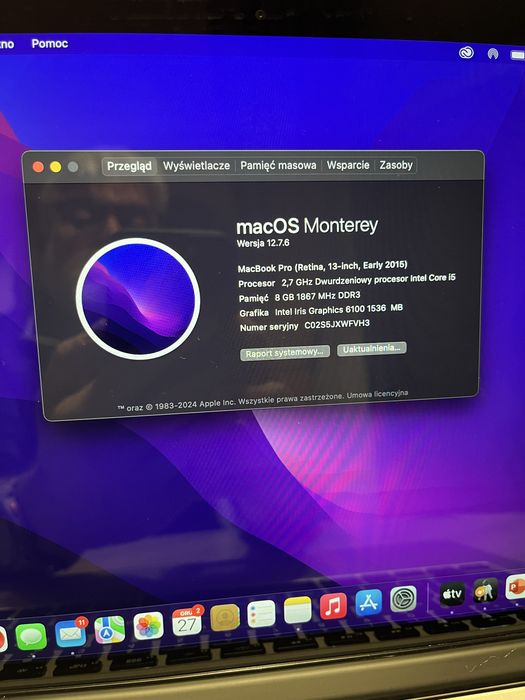Screen dimensions: 525x700
Task: Open the Notes app in the Dock
Action: click(297, 610)
